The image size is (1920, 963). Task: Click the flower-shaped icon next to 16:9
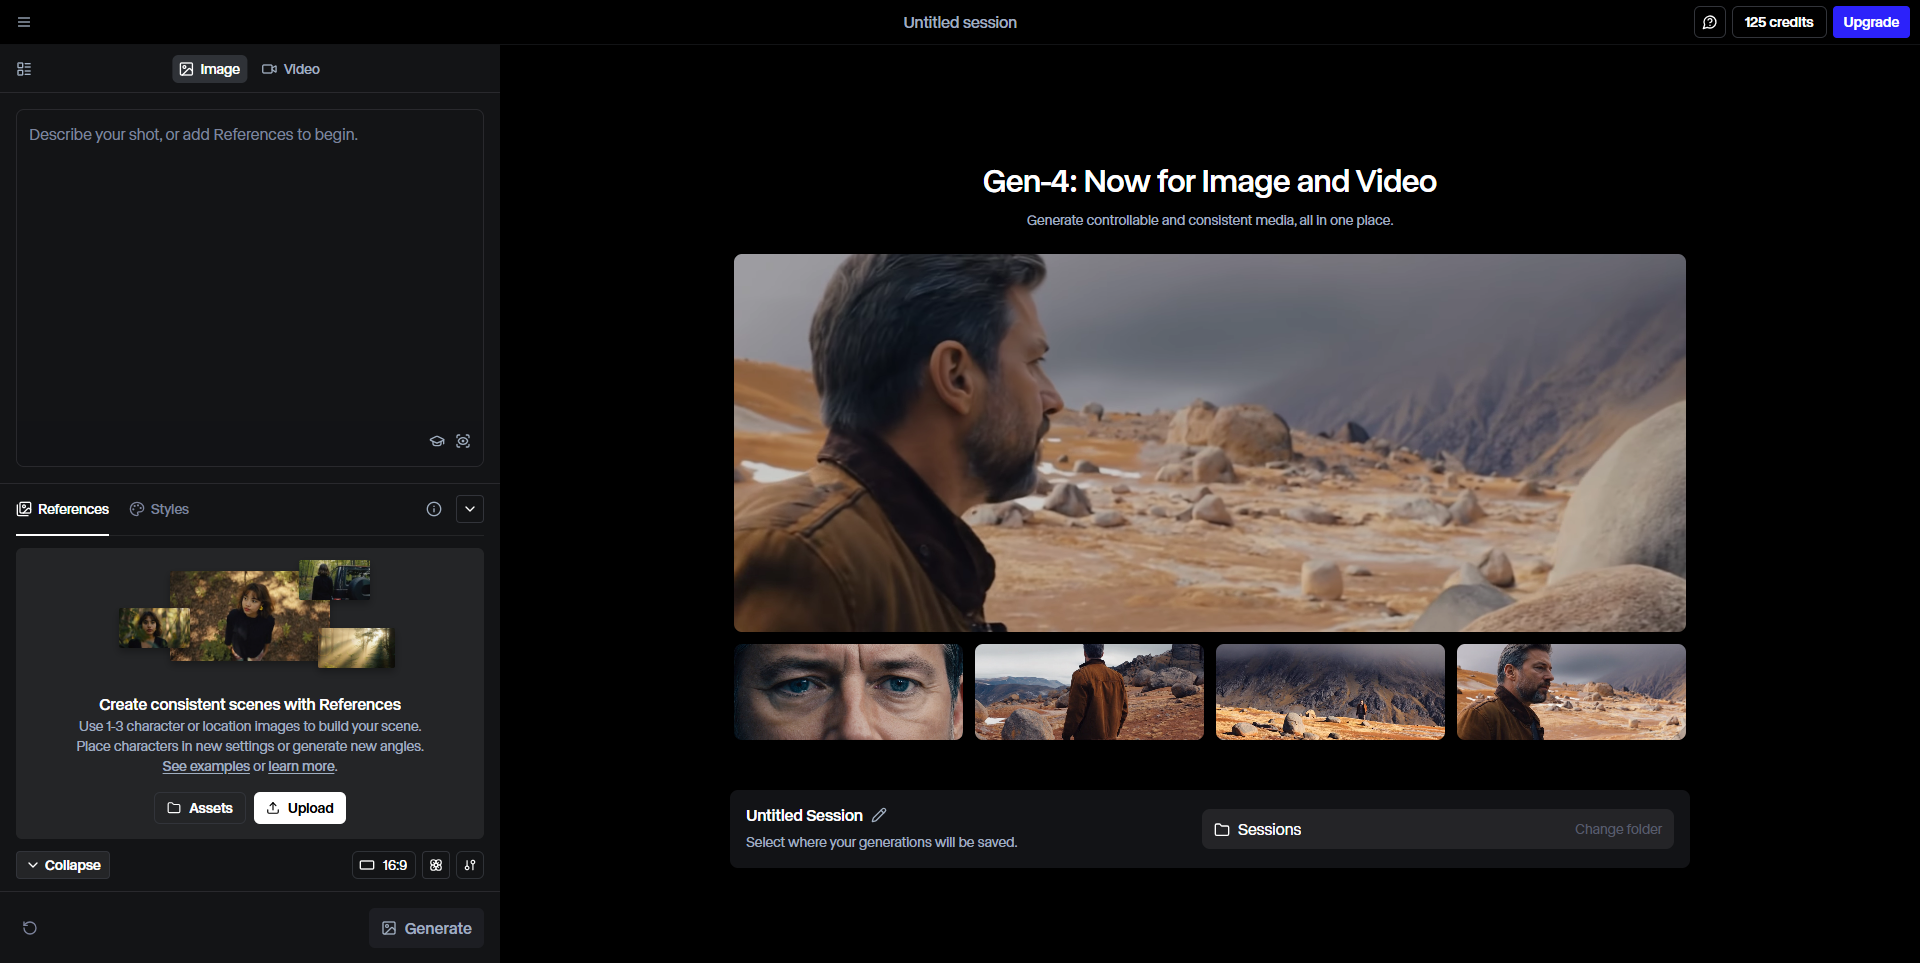tap(436, 865)
